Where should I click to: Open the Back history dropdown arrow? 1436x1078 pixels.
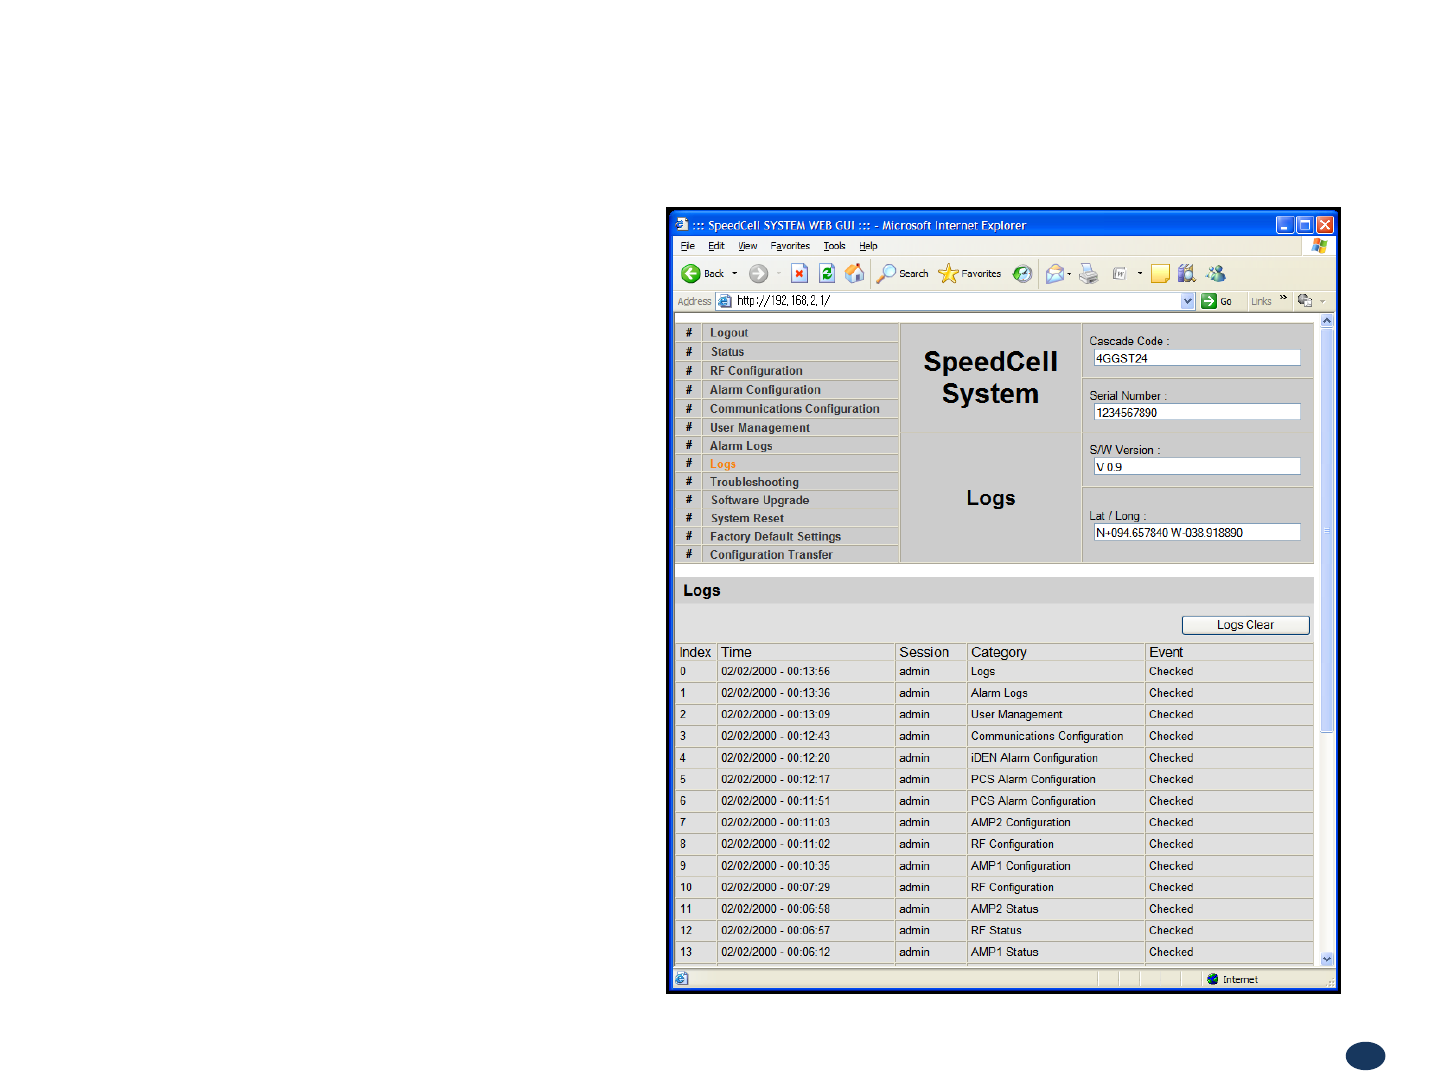[735, 273]
